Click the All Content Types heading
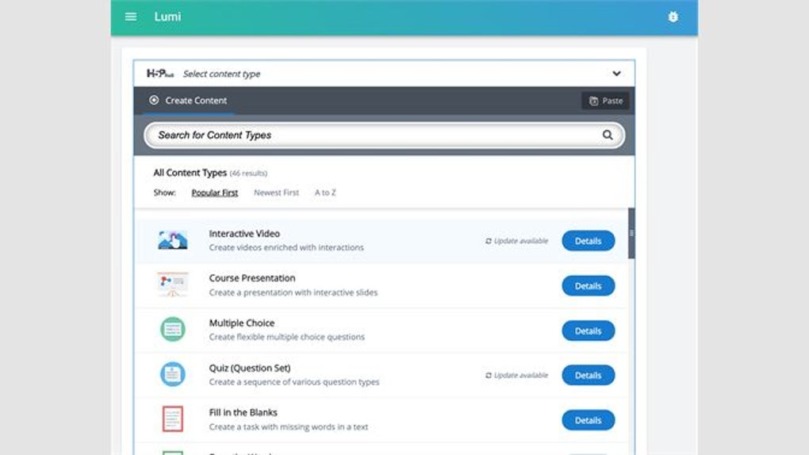 click(x=190, y=173)
